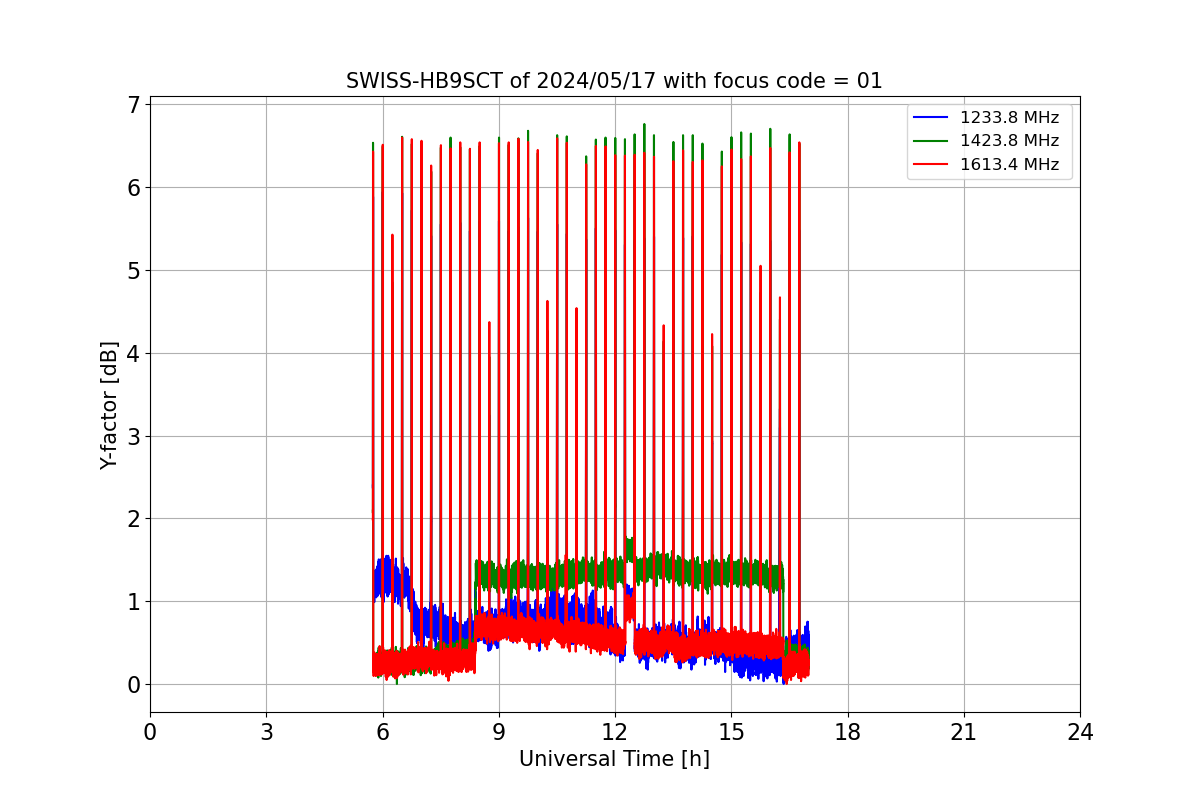Click the Y-factor [dB] axis label

(x=109, y=405)
